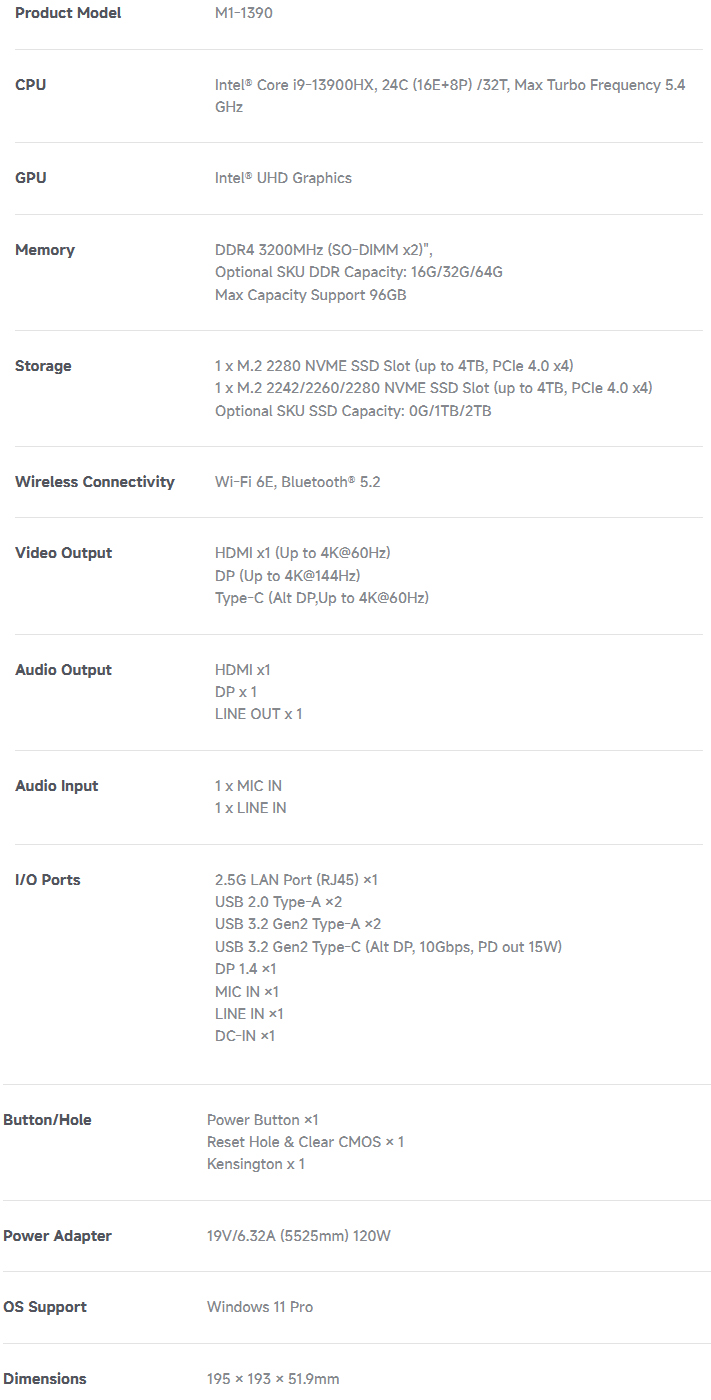The height and width of the screenshot is (1400, 711).
Task: Click the 2.5G LAN Port (RJ45) entry
Action: pyautogui.click(x=297, y=880)
